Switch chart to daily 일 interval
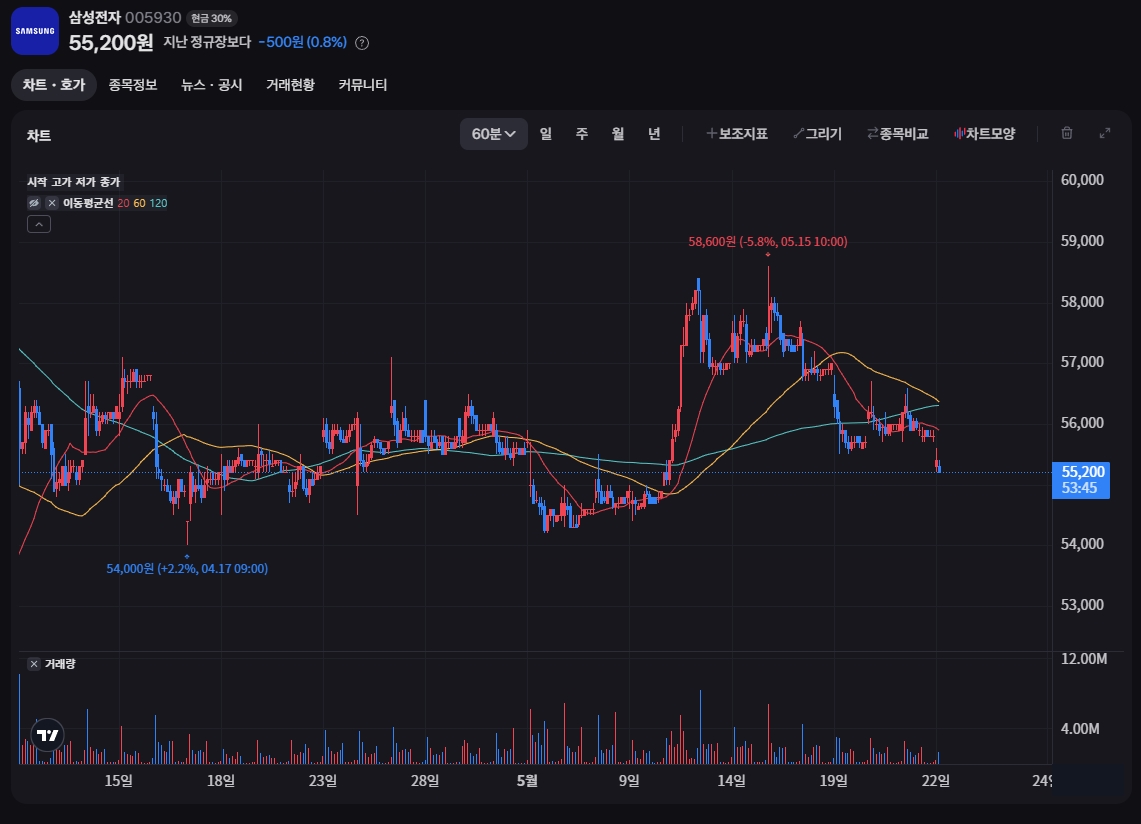Viewport: 1141px width, 824px height. (x=546, y=134)
